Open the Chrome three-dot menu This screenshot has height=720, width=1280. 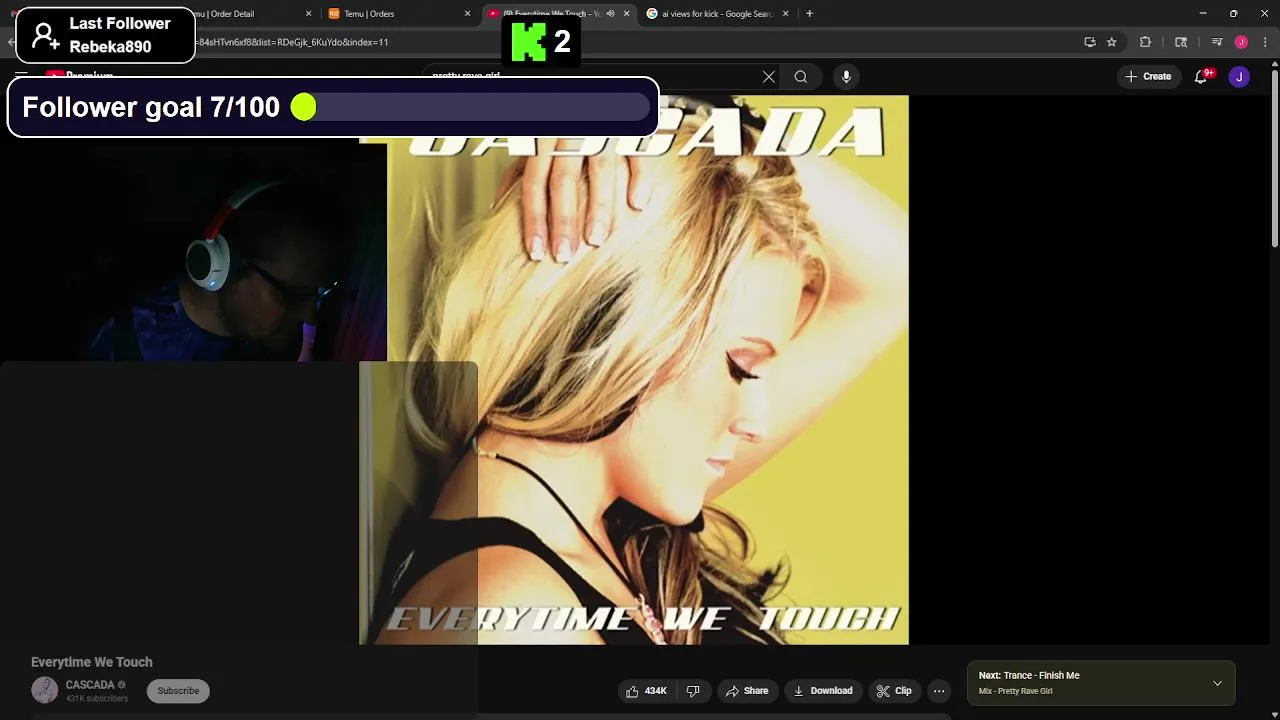[1266, 42]
